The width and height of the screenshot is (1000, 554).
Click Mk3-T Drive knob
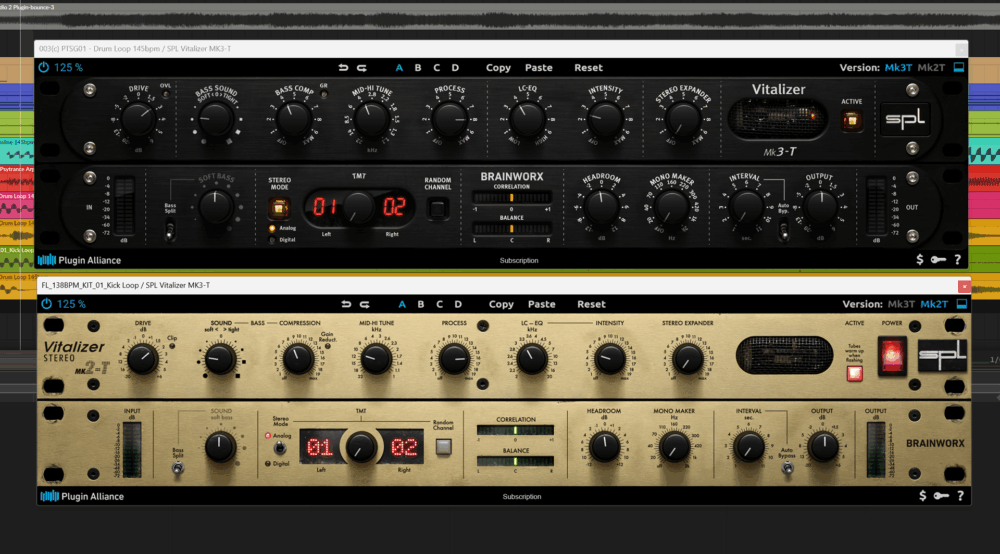138,119
